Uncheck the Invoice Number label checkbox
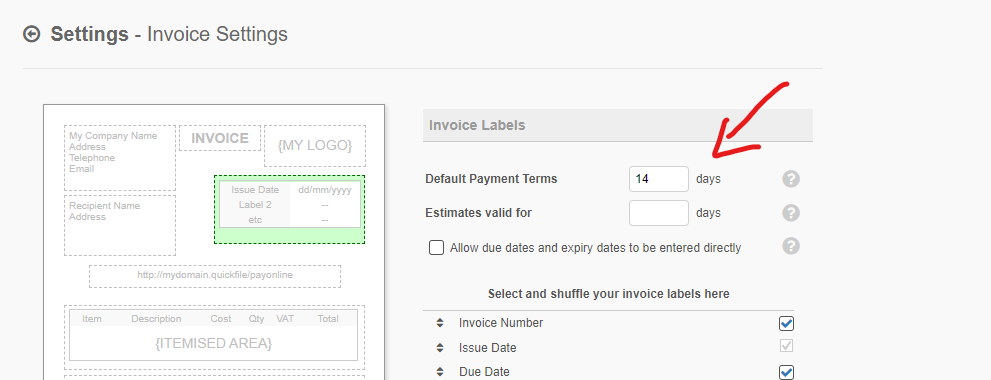Screen dimensions: 991x380 pos(786,324)
